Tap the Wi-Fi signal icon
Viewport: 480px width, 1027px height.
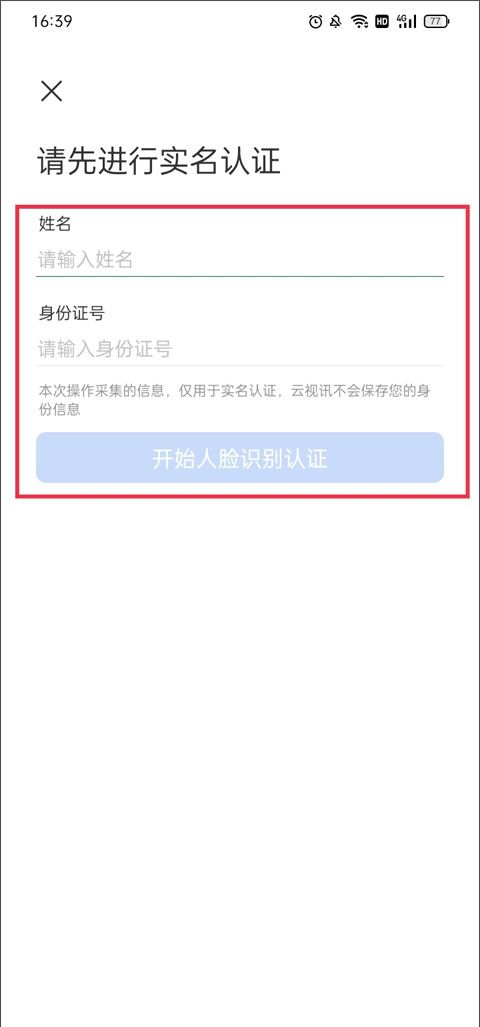coord(360,22)
